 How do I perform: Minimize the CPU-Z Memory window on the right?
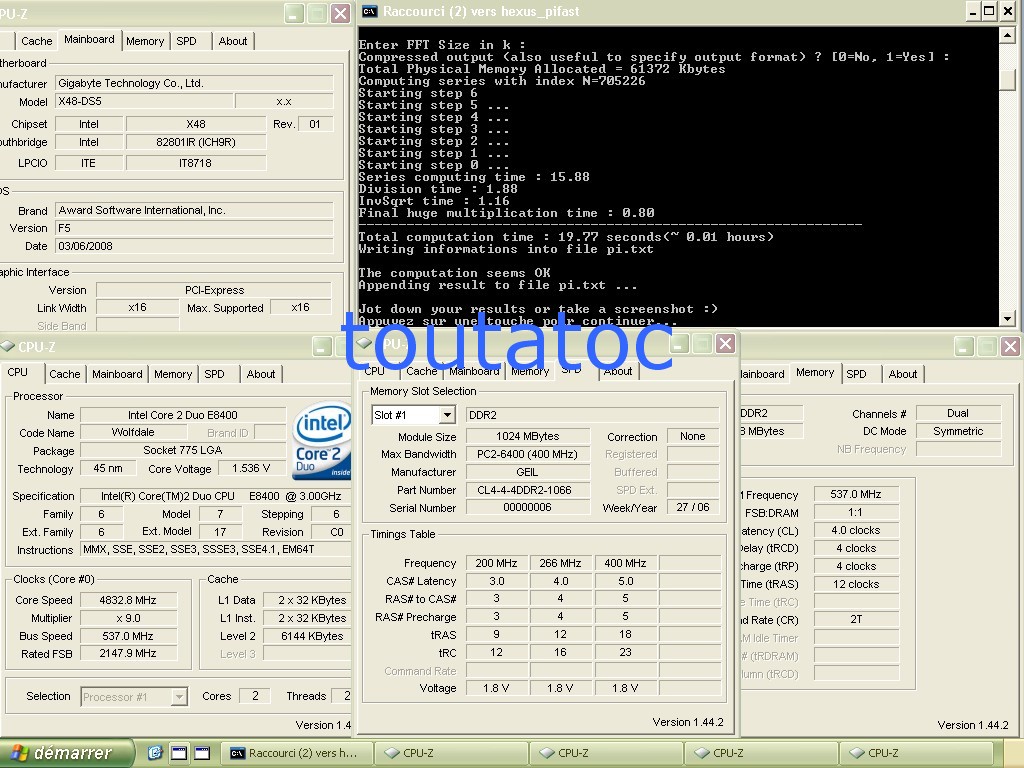pos(964,346)
